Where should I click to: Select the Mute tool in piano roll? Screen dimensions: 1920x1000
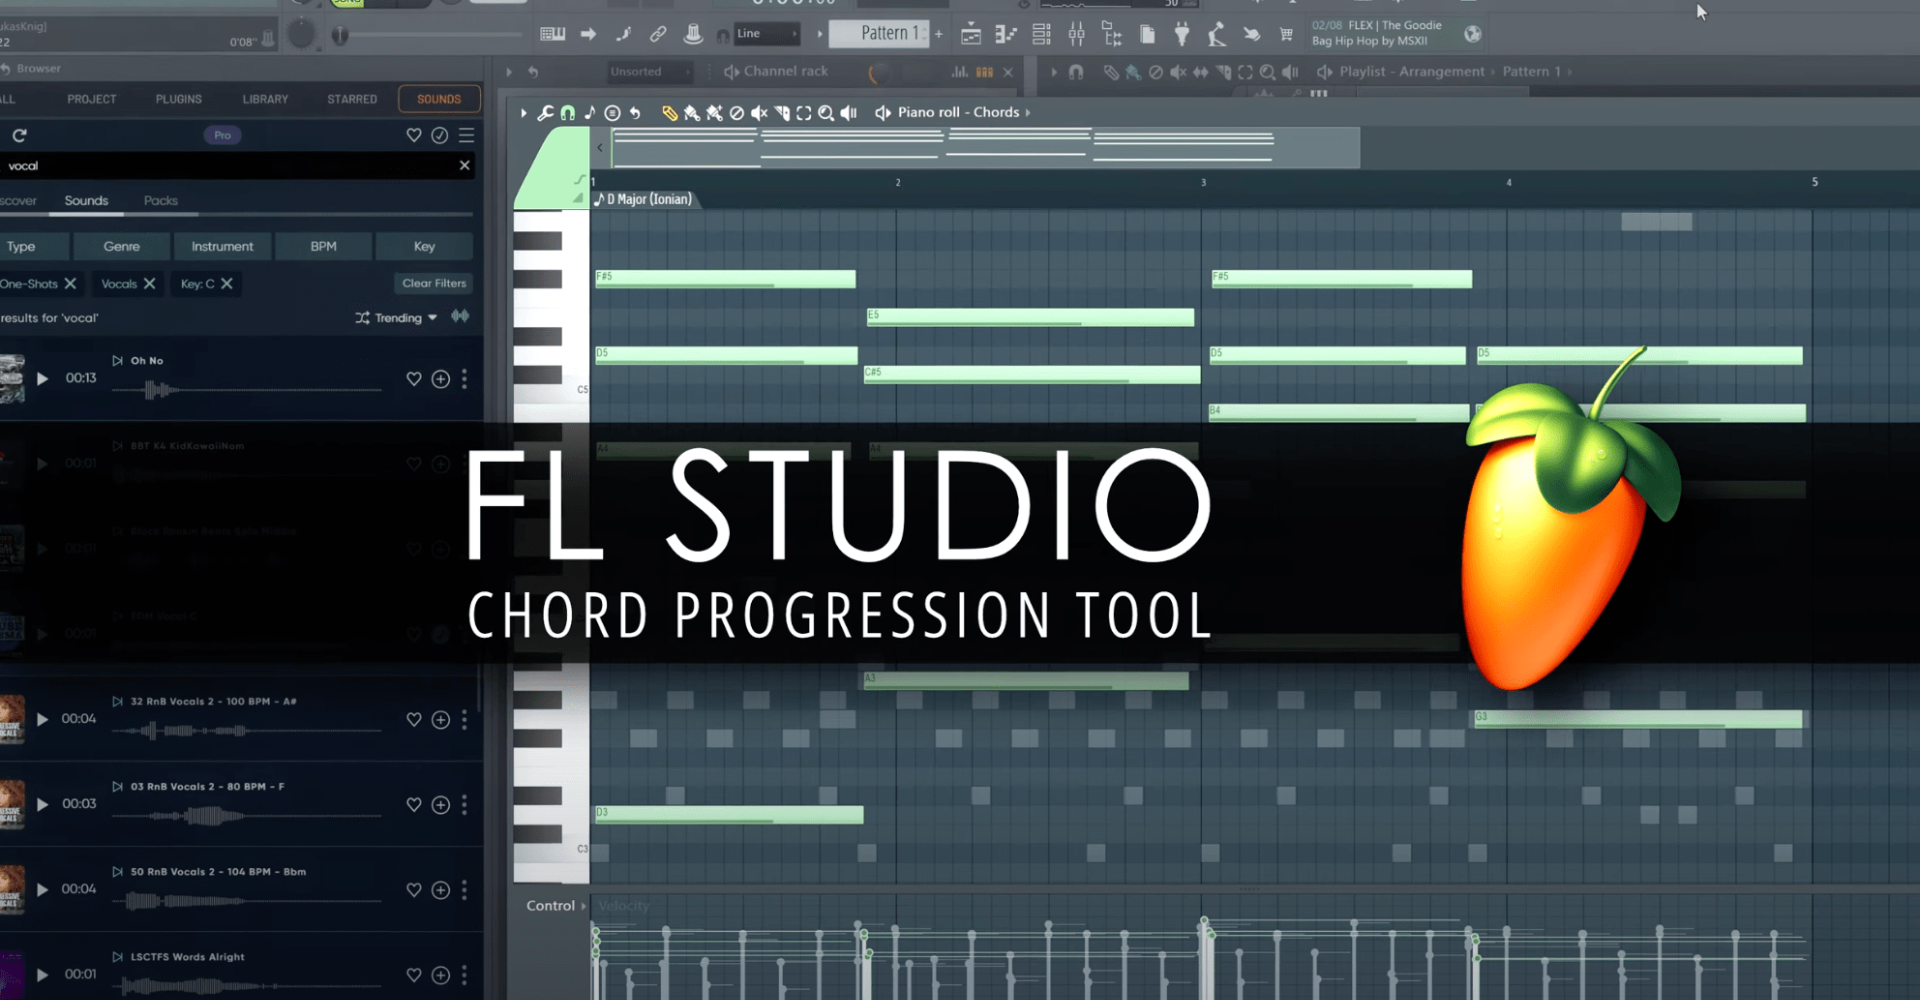(759, 113)
